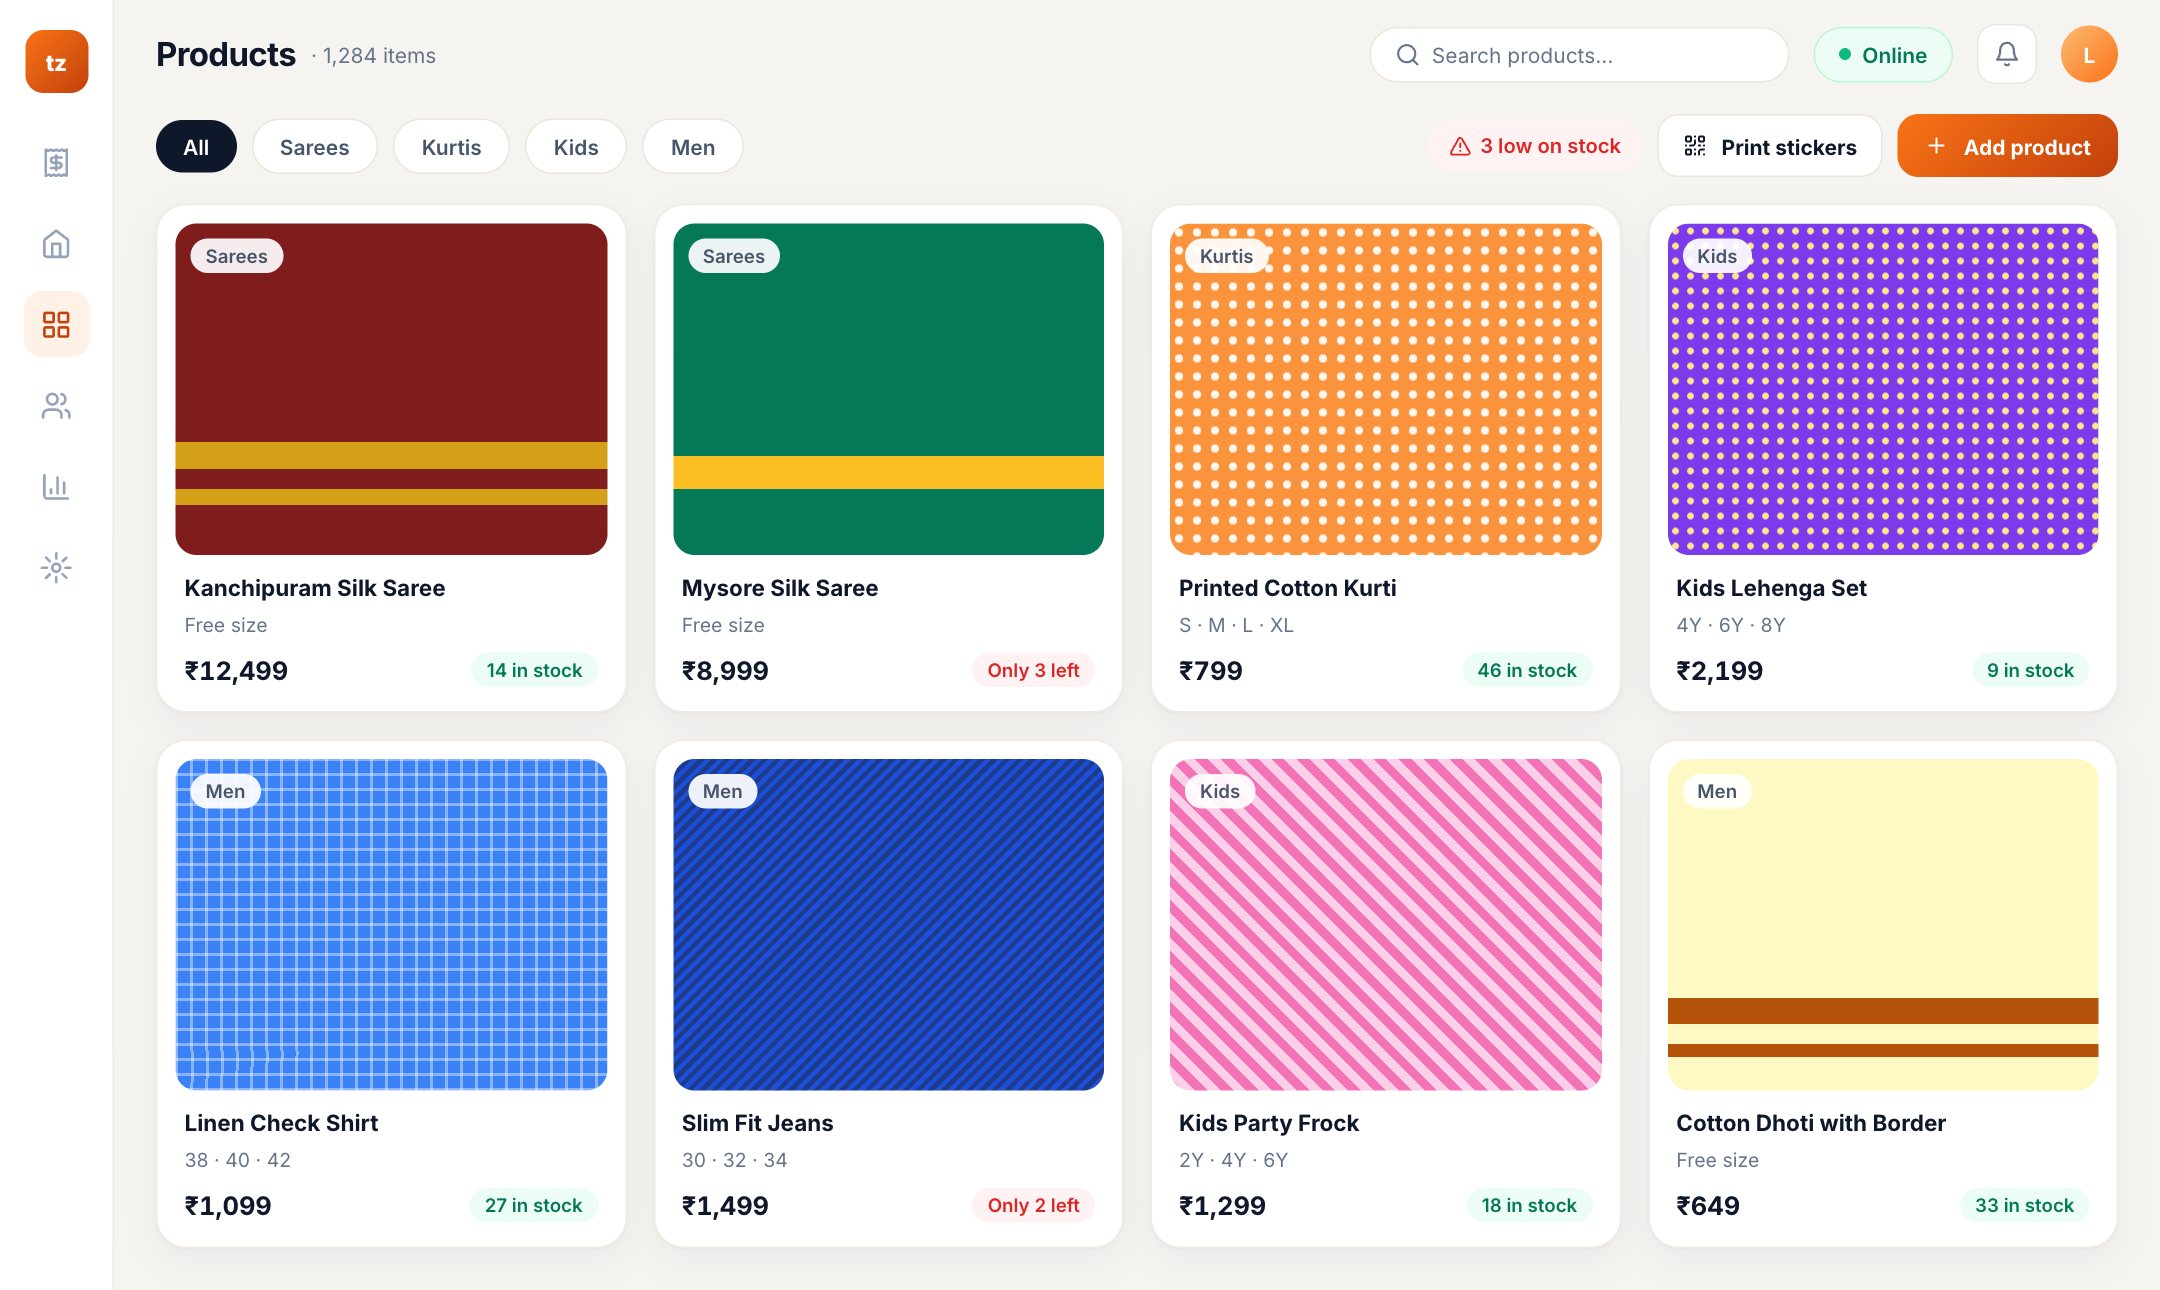Viewport: 2160px width, 1290px height.
Task: Click the ₹1,299 price
Action: [x=1222, y=1206]
